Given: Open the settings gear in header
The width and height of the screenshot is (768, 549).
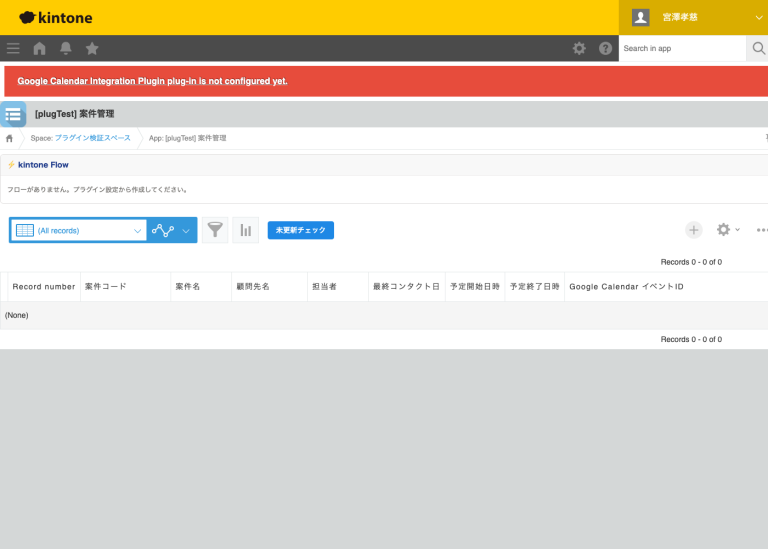Looking at the screenshot, I should (579, 48).
